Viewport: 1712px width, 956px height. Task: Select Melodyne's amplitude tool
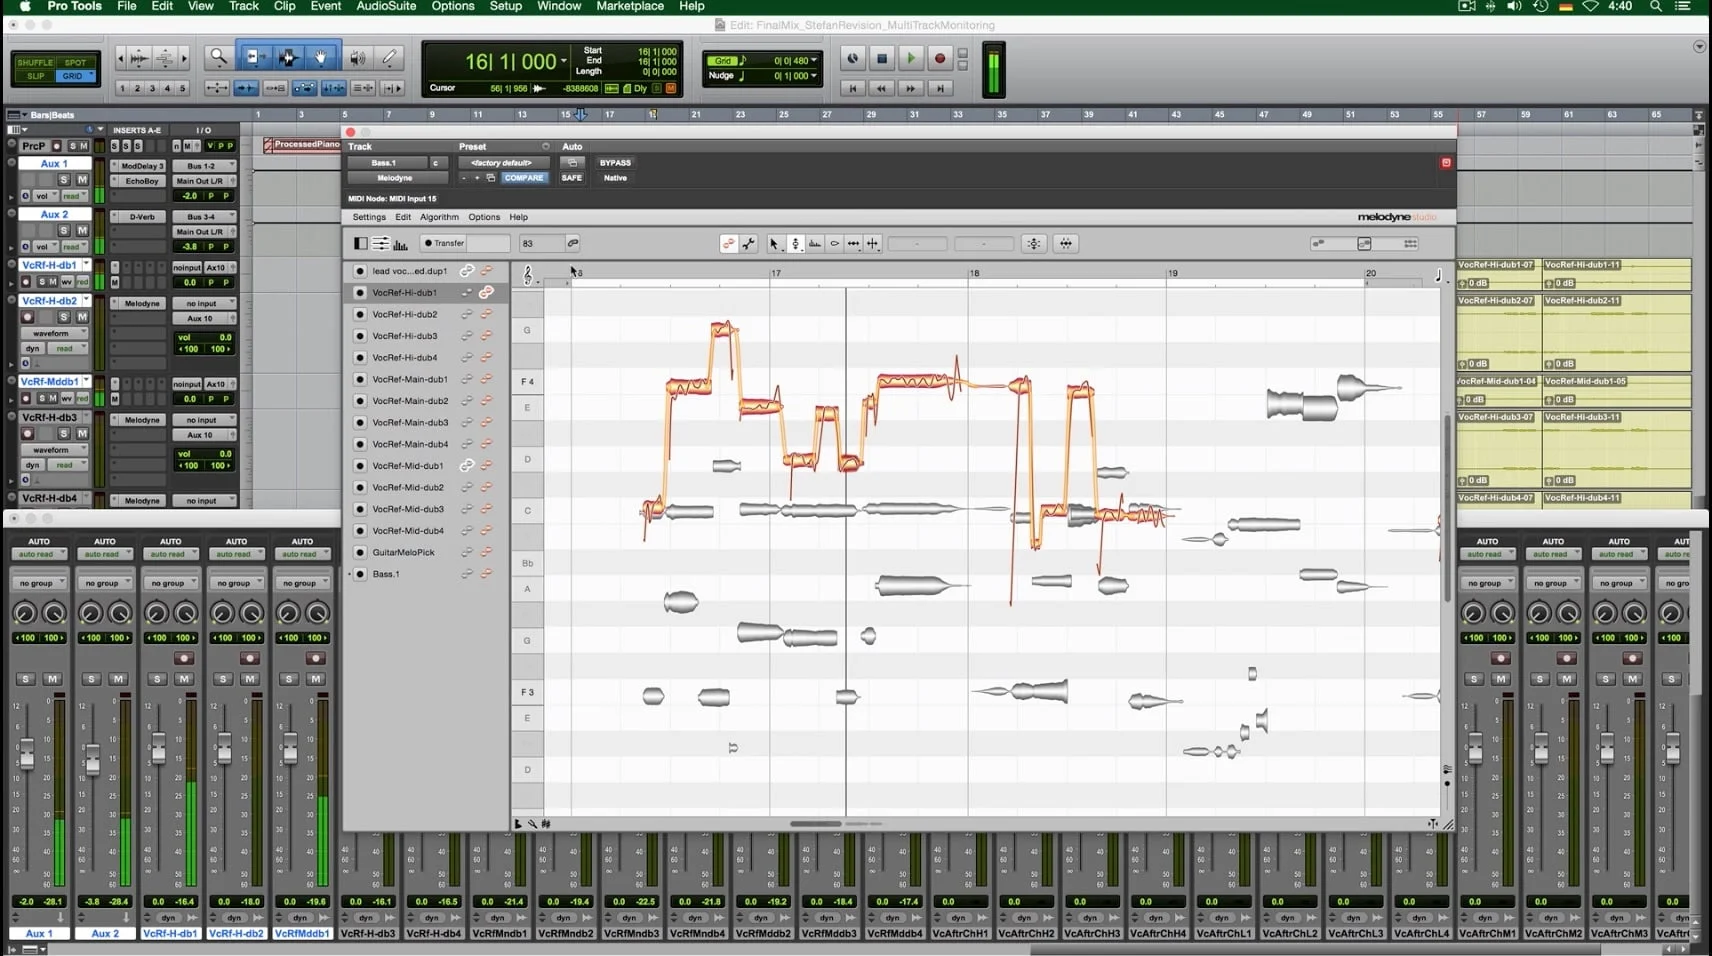pyautogui.click(x=834, y=243)
